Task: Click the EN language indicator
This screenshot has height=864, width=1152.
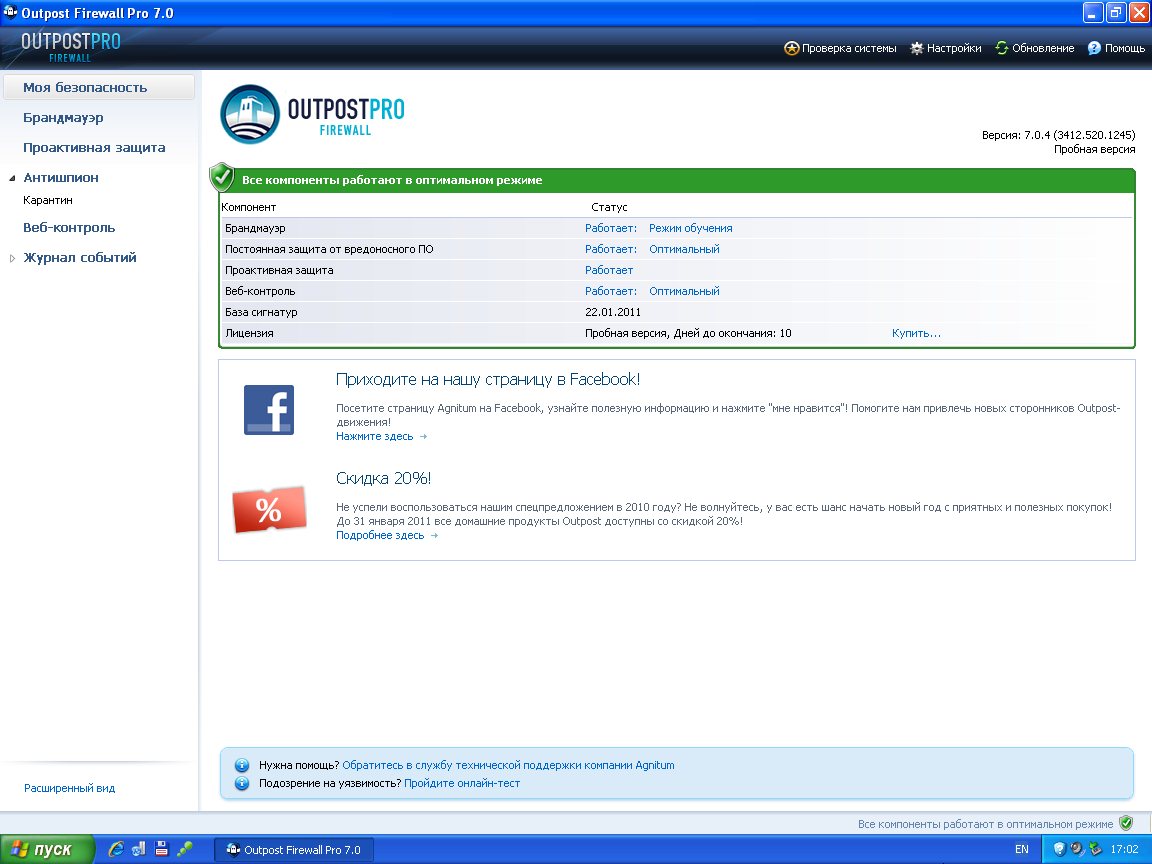Action: (x=1021, y=849)
